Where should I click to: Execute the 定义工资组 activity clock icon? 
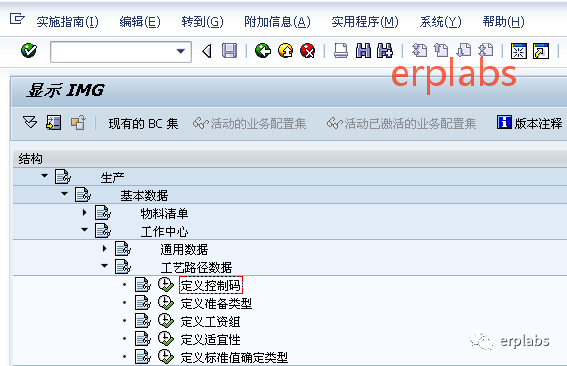(x=166, y=321)
